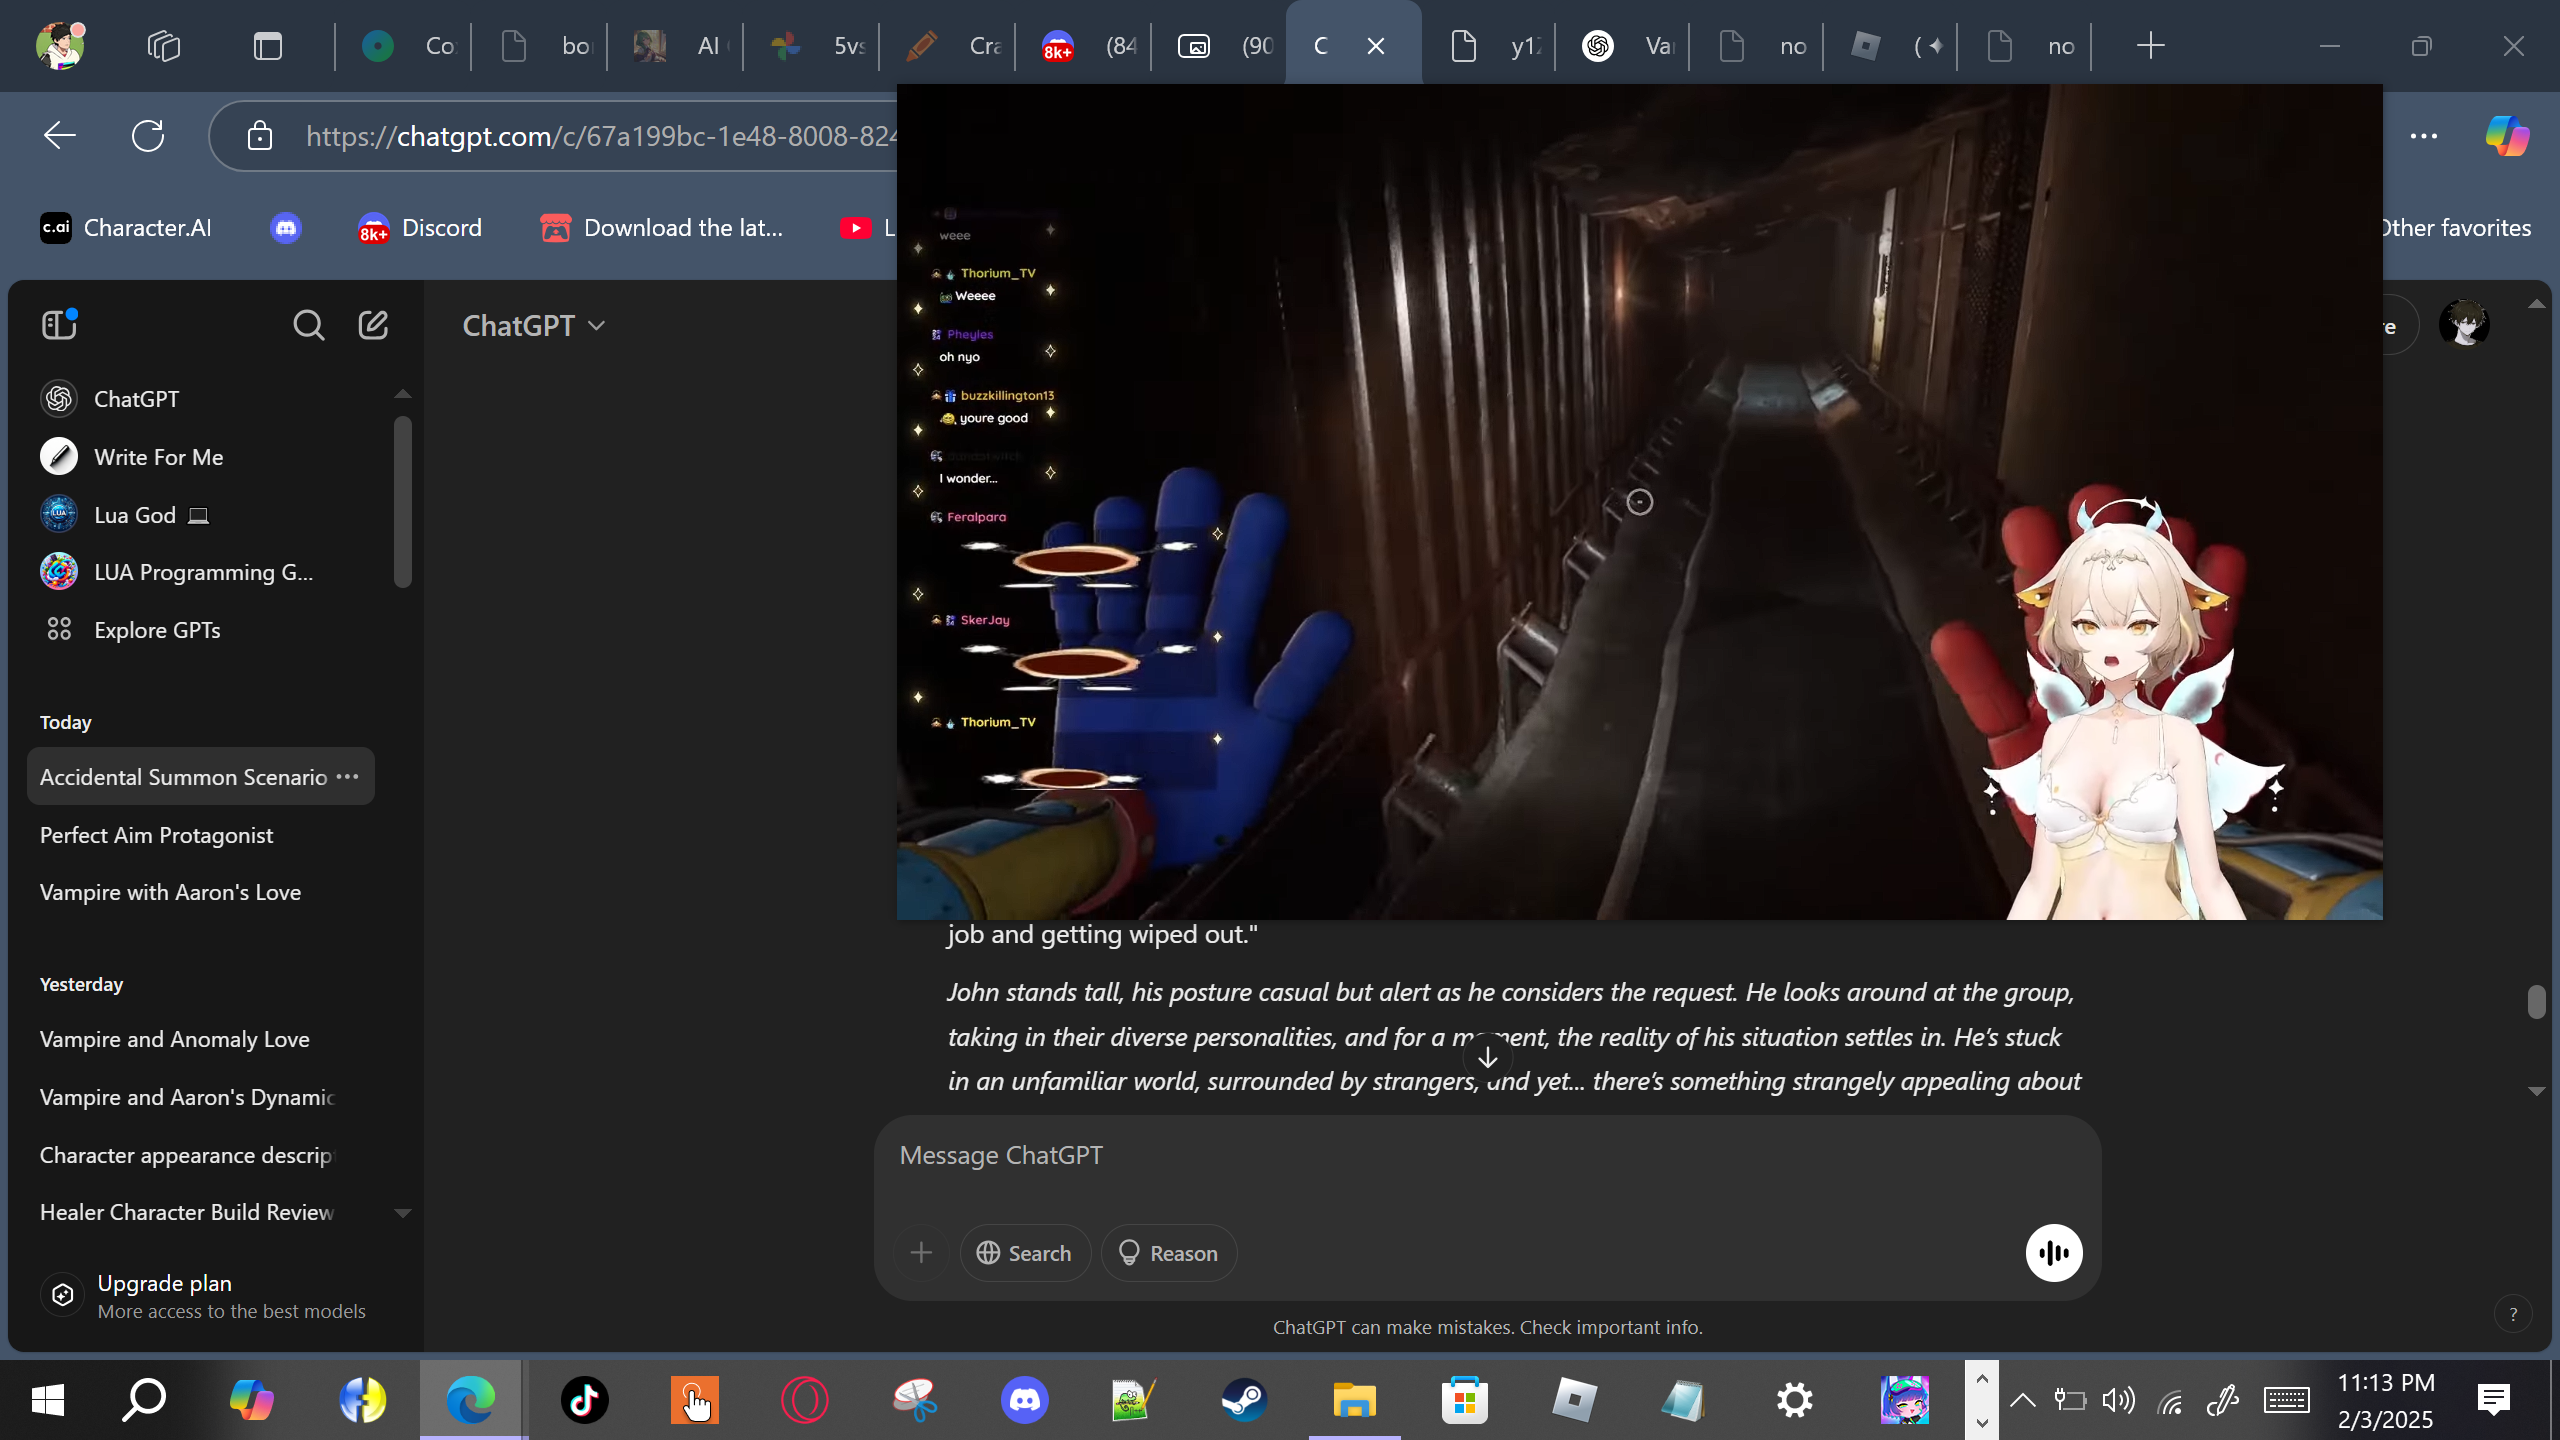Open Discord from the taskbar
This screenshot has width=2560, height=1440.
(1025, 1400)
